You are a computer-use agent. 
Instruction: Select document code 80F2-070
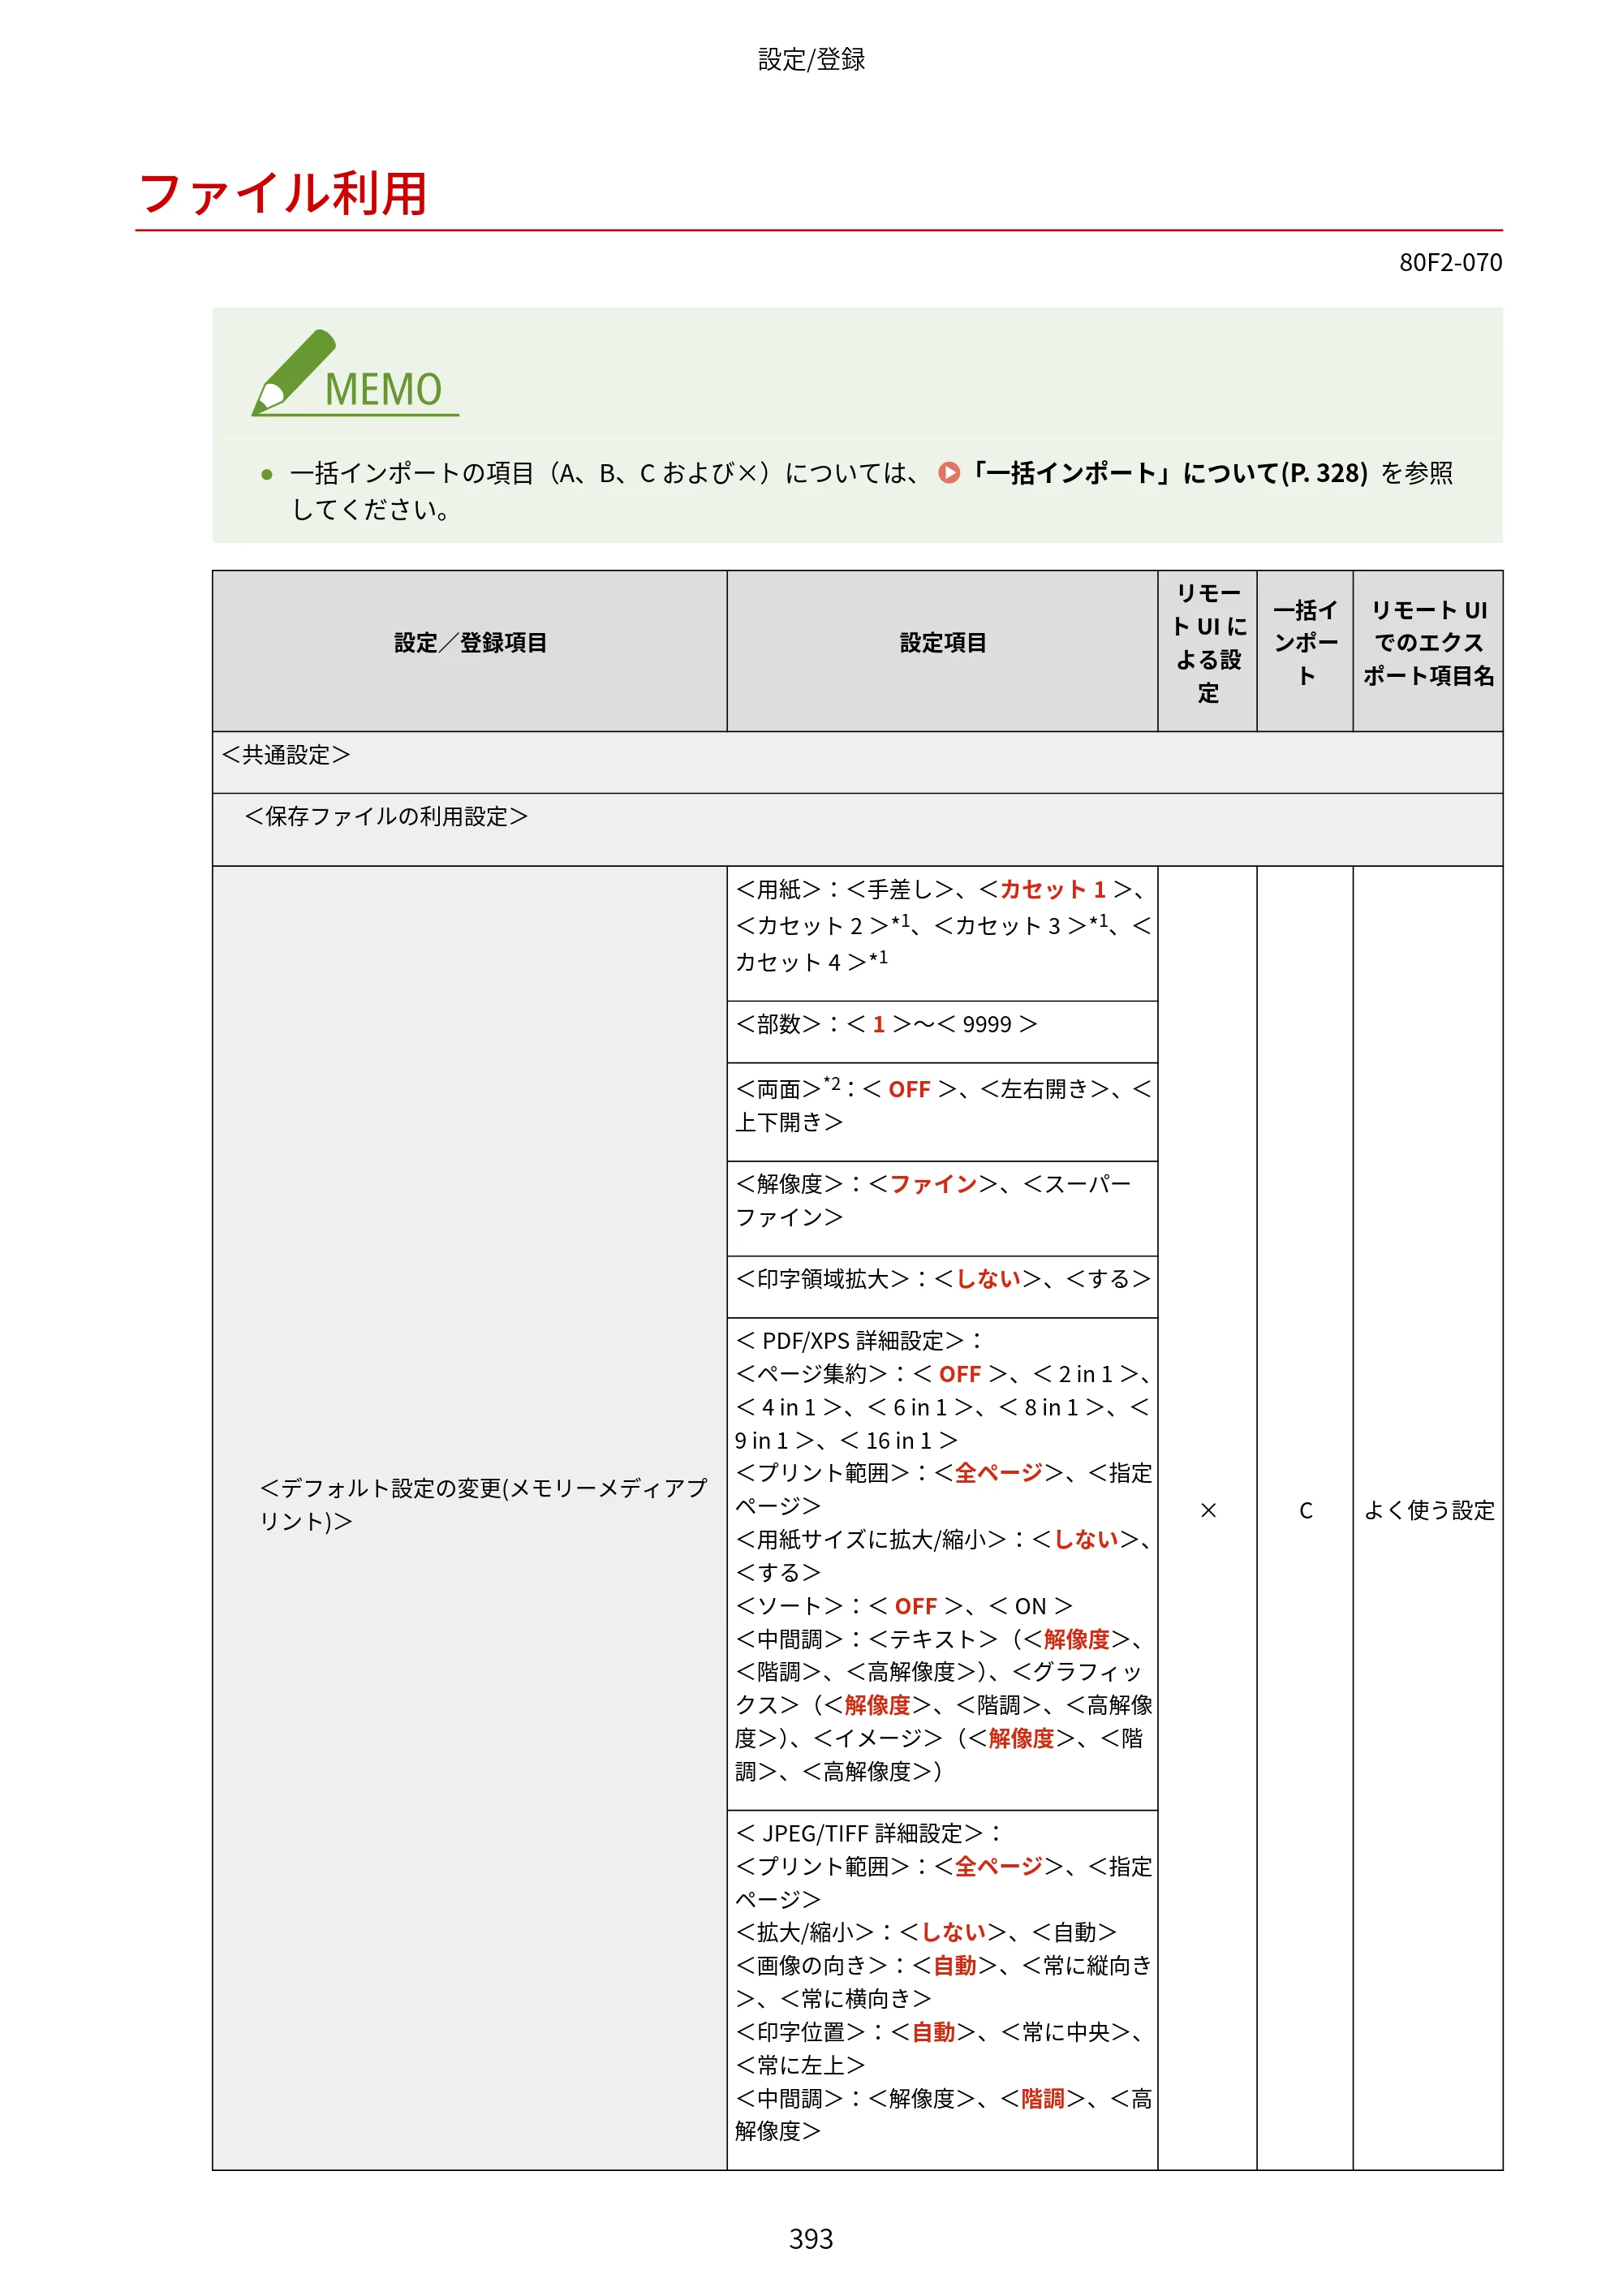click(1450, 262)
